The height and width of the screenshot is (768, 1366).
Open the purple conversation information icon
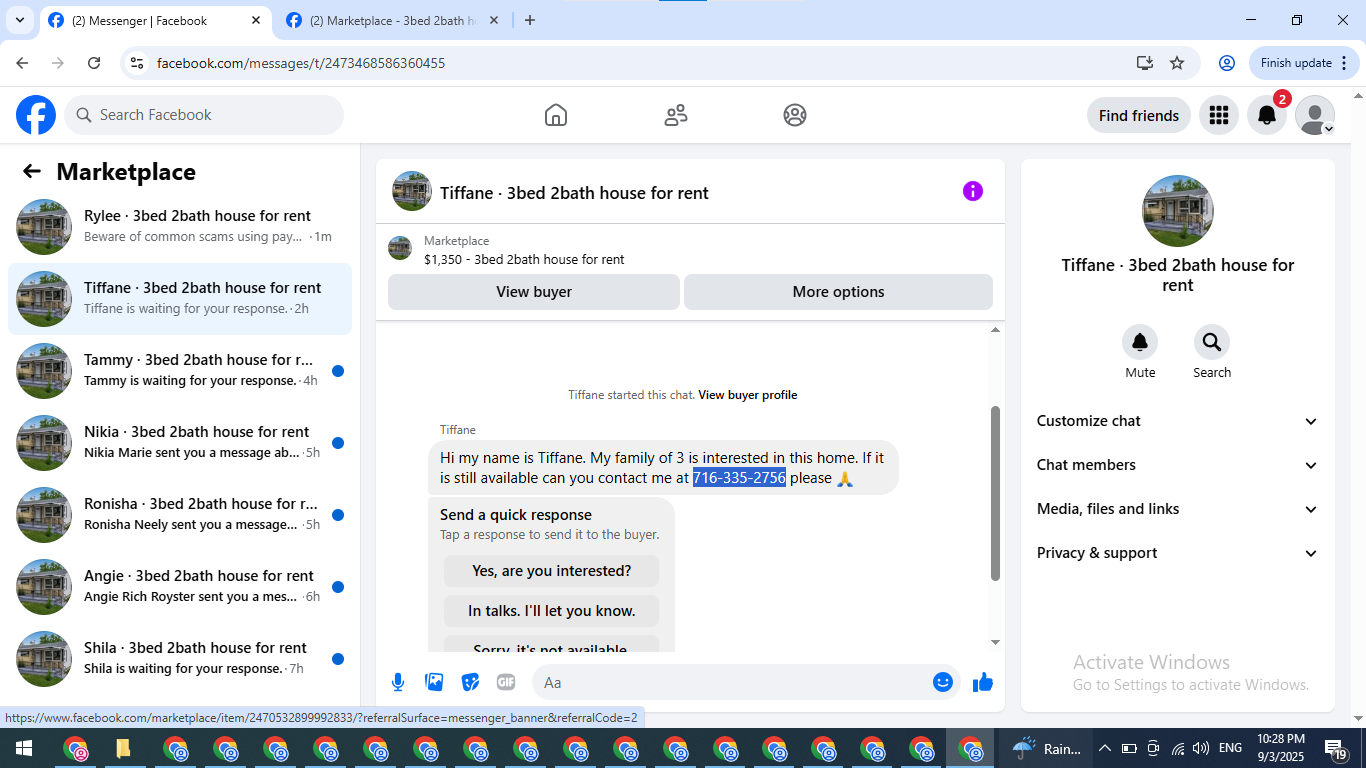(x=973, y=191)
